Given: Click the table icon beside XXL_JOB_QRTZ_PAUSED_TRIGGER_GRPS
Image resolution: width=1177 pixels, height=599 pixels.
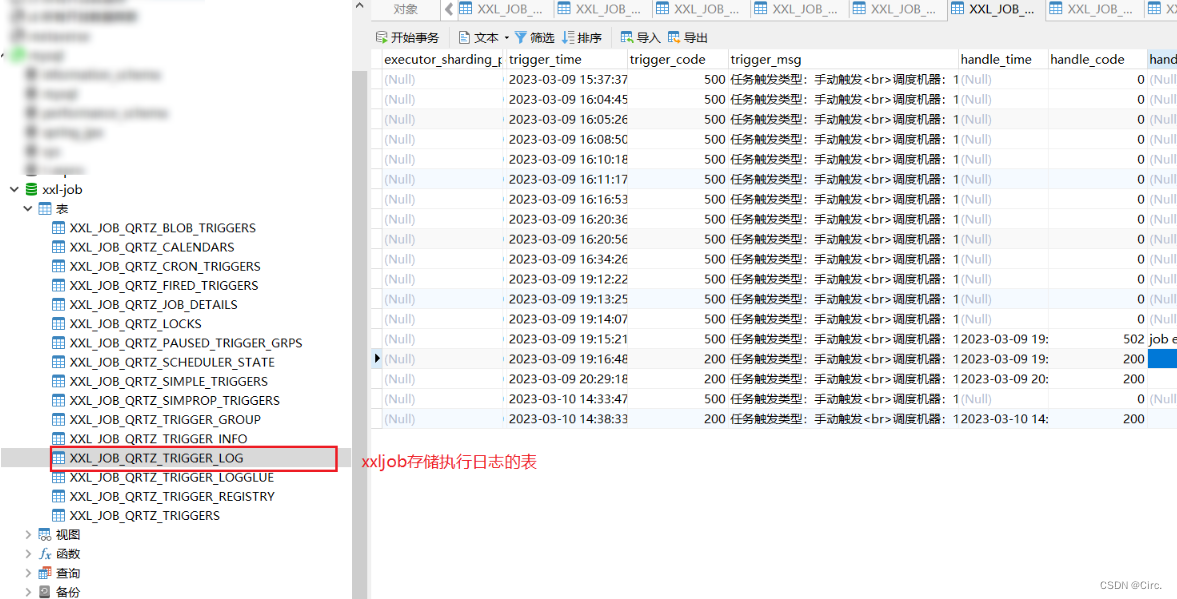Looking at the screenshot, I should click(59, 343).
